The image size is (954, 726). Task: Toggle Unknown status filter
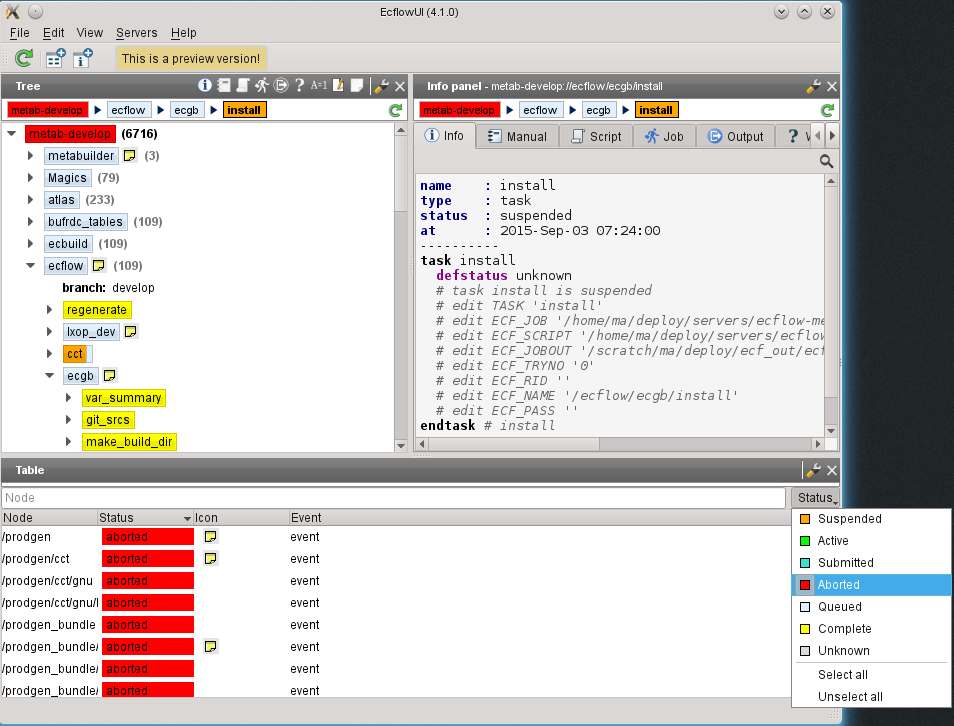871,651
